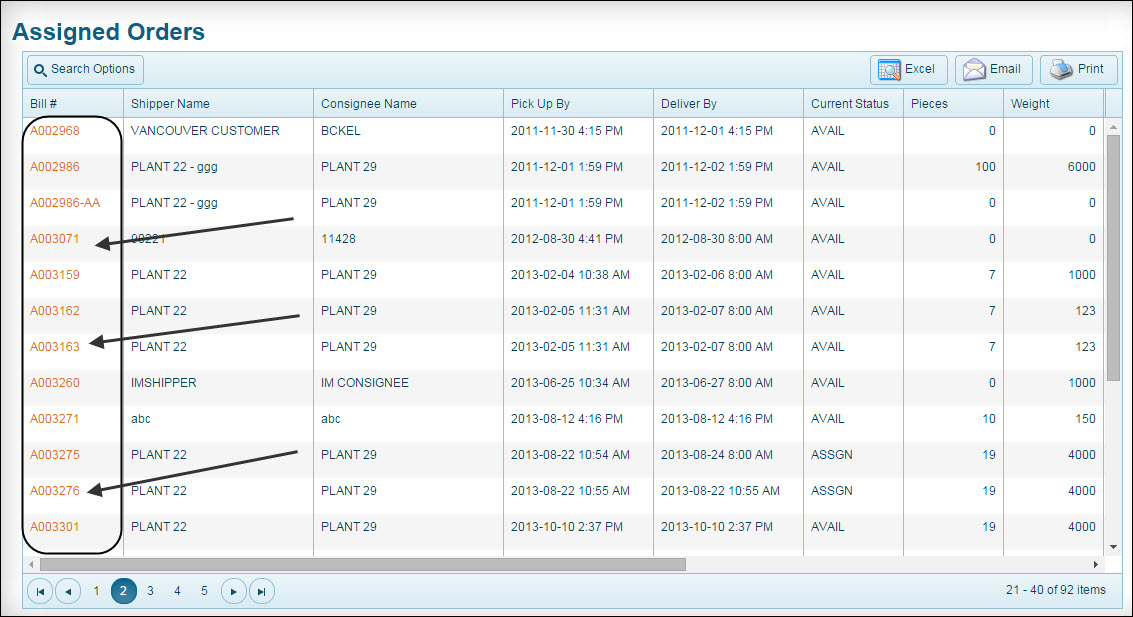Open page 1 of orders
The width and height of the screenshot is (1133, 617).
click(x=96, y=591)
